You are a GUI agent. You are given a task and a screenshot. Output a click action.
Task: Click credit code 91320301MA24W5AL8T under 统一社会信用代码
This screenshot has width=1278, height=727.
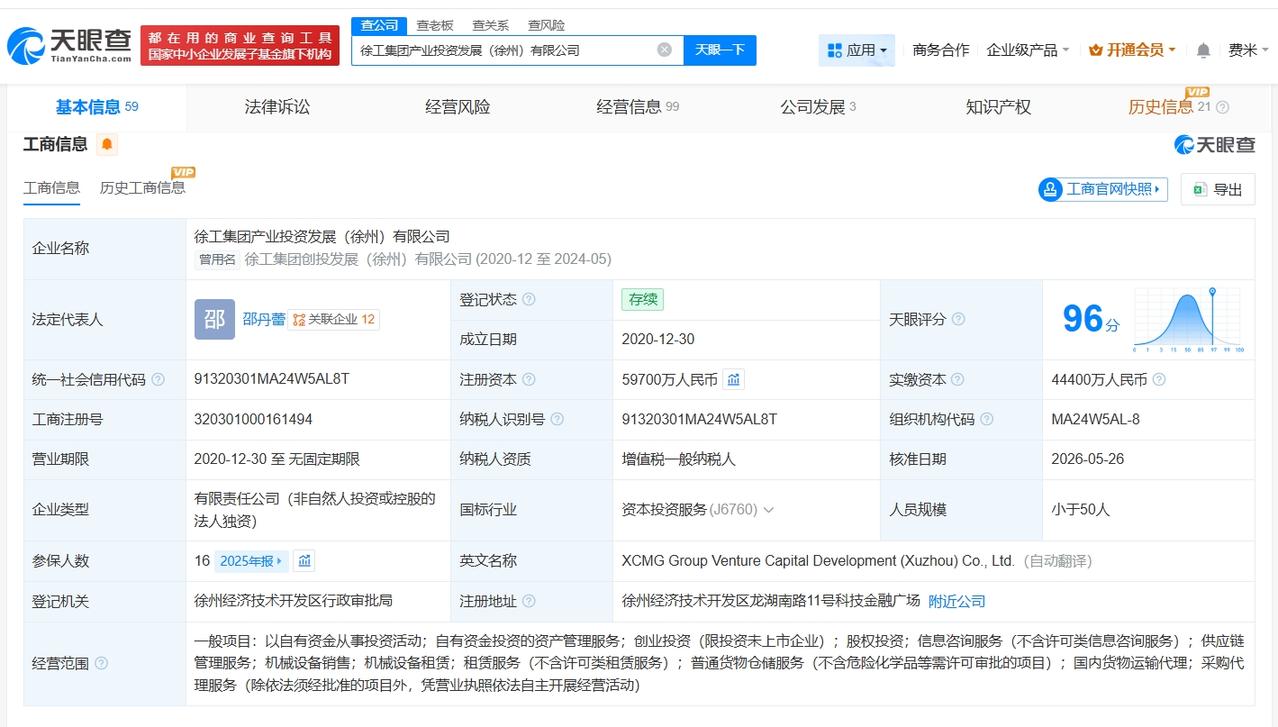coord(272,380)
